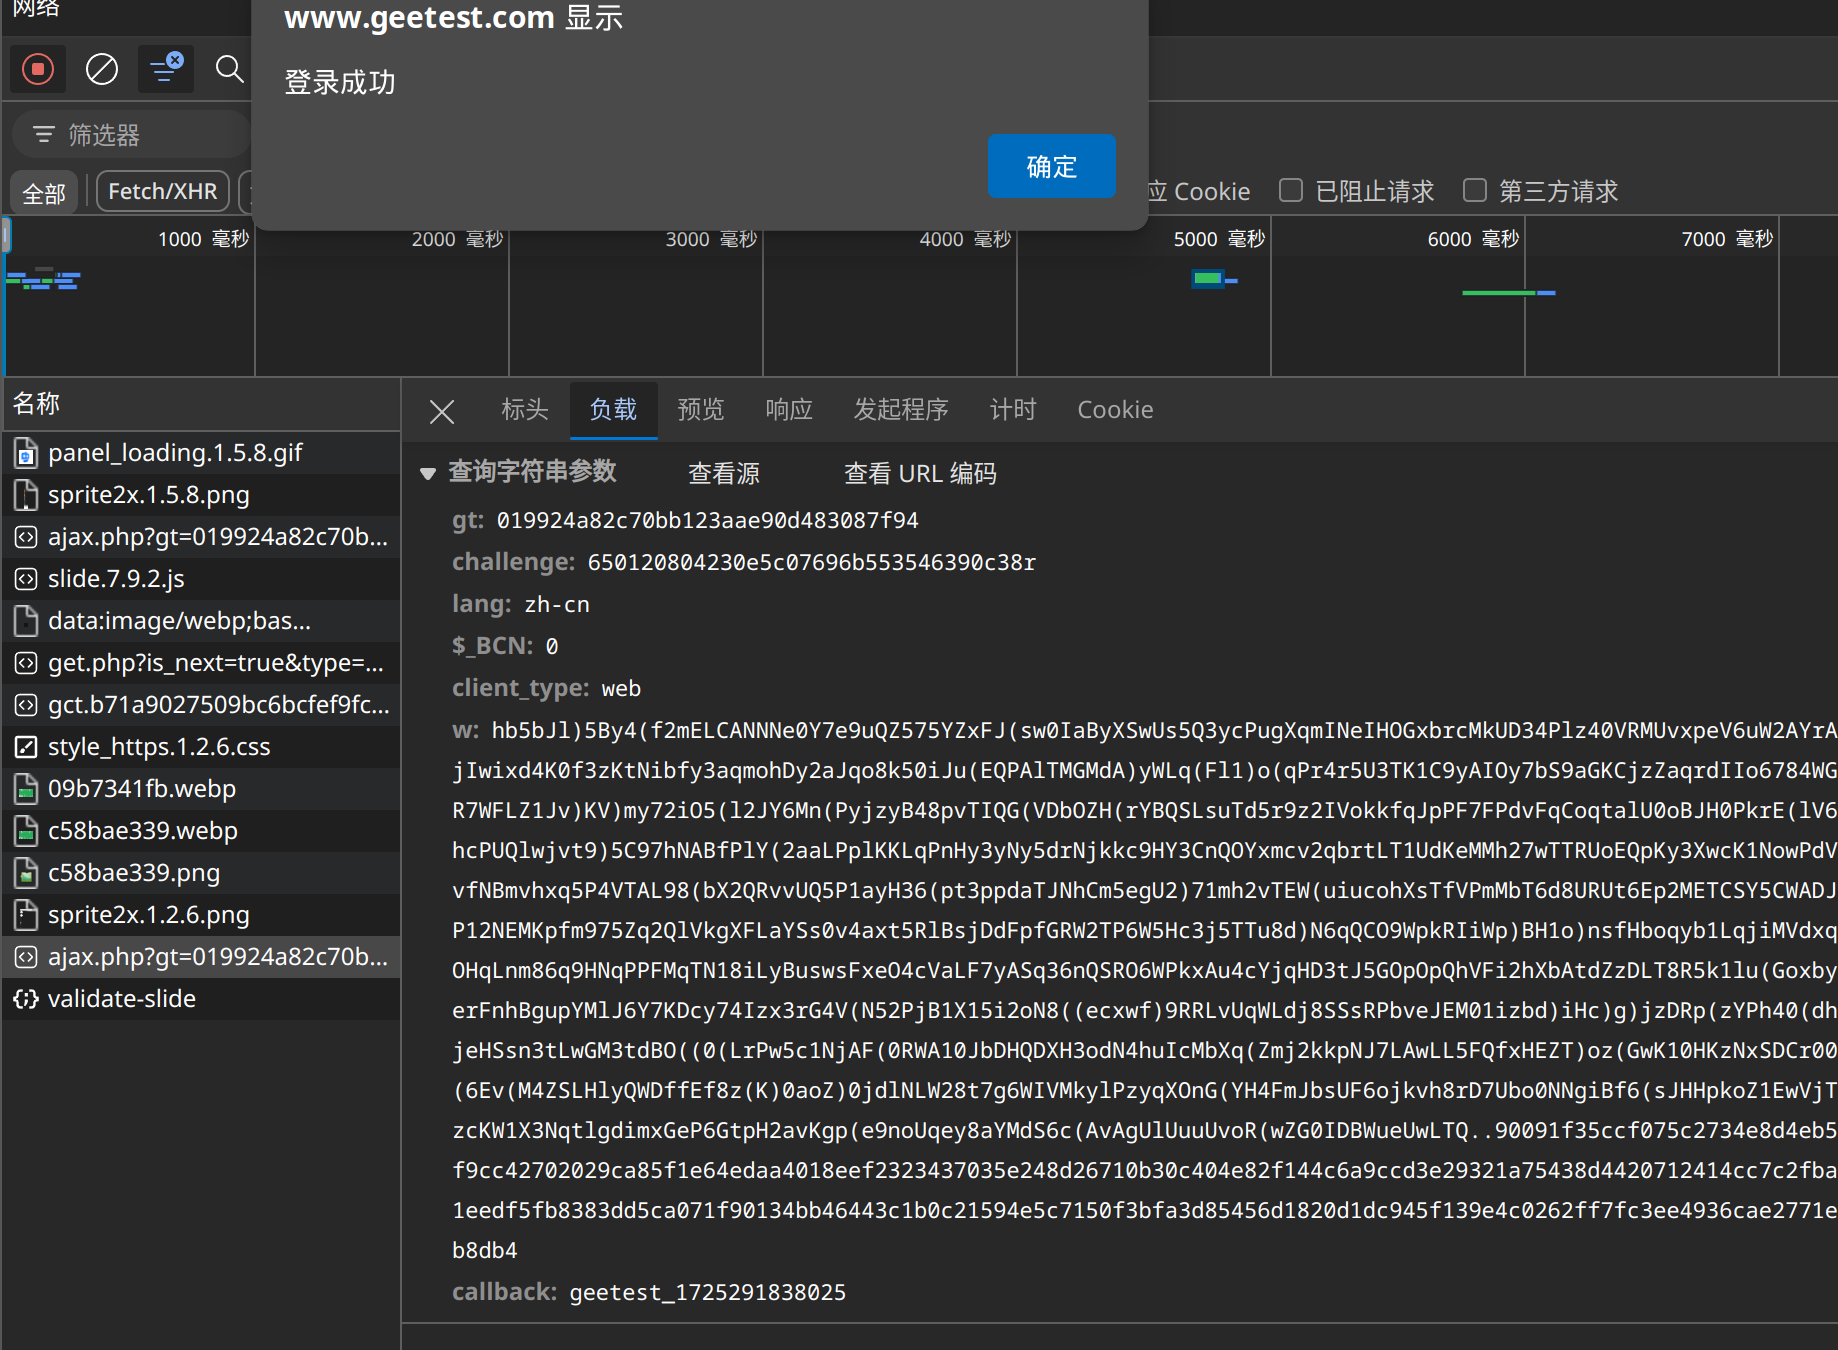Viewport: 1838px width, 1350px height.
Task: Click the 1000 毫秒 timeline marker
Action: coord(203,240)
